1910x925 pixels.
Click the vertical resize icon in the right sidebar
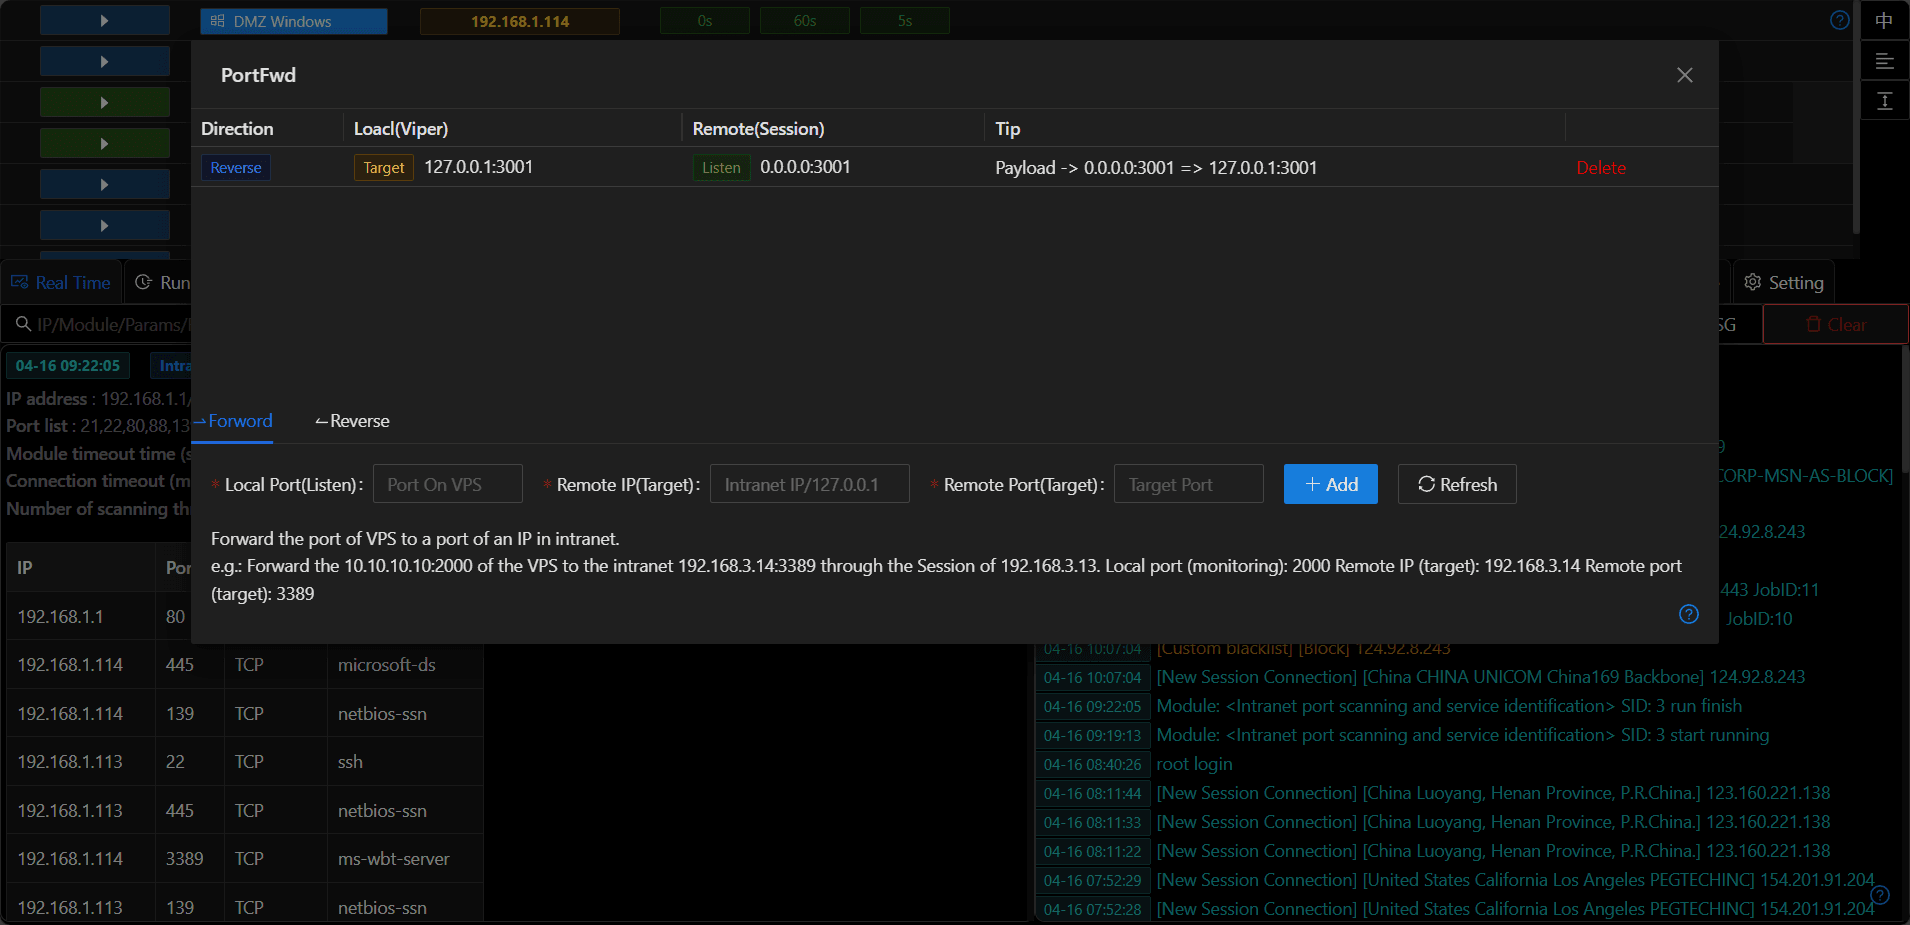click(1884, 101)
